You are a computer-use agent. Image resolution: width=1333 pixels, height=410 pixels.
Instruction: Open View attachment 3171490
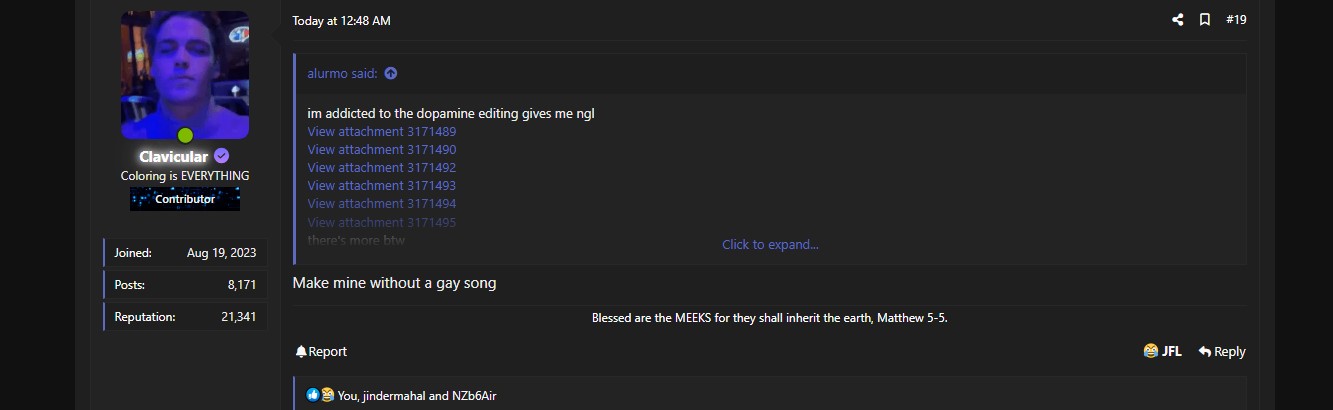[381, 150]
